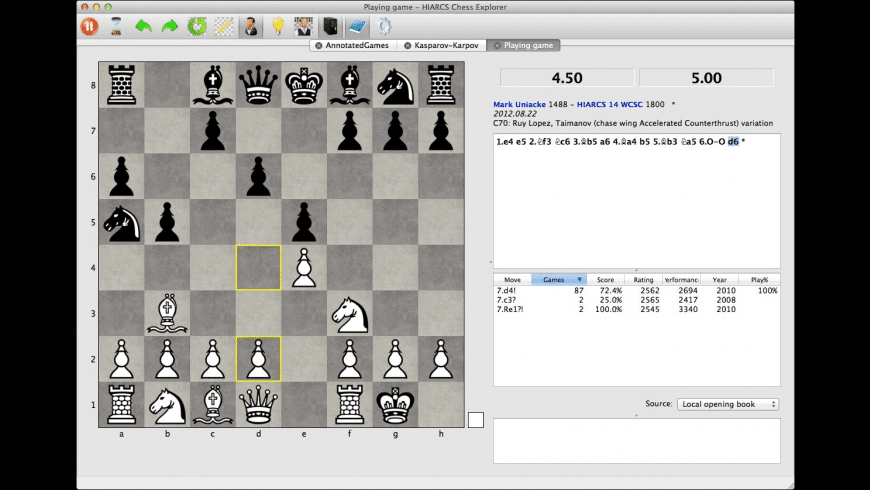
Task: Select the white bishop on b3
Action: 167,314
